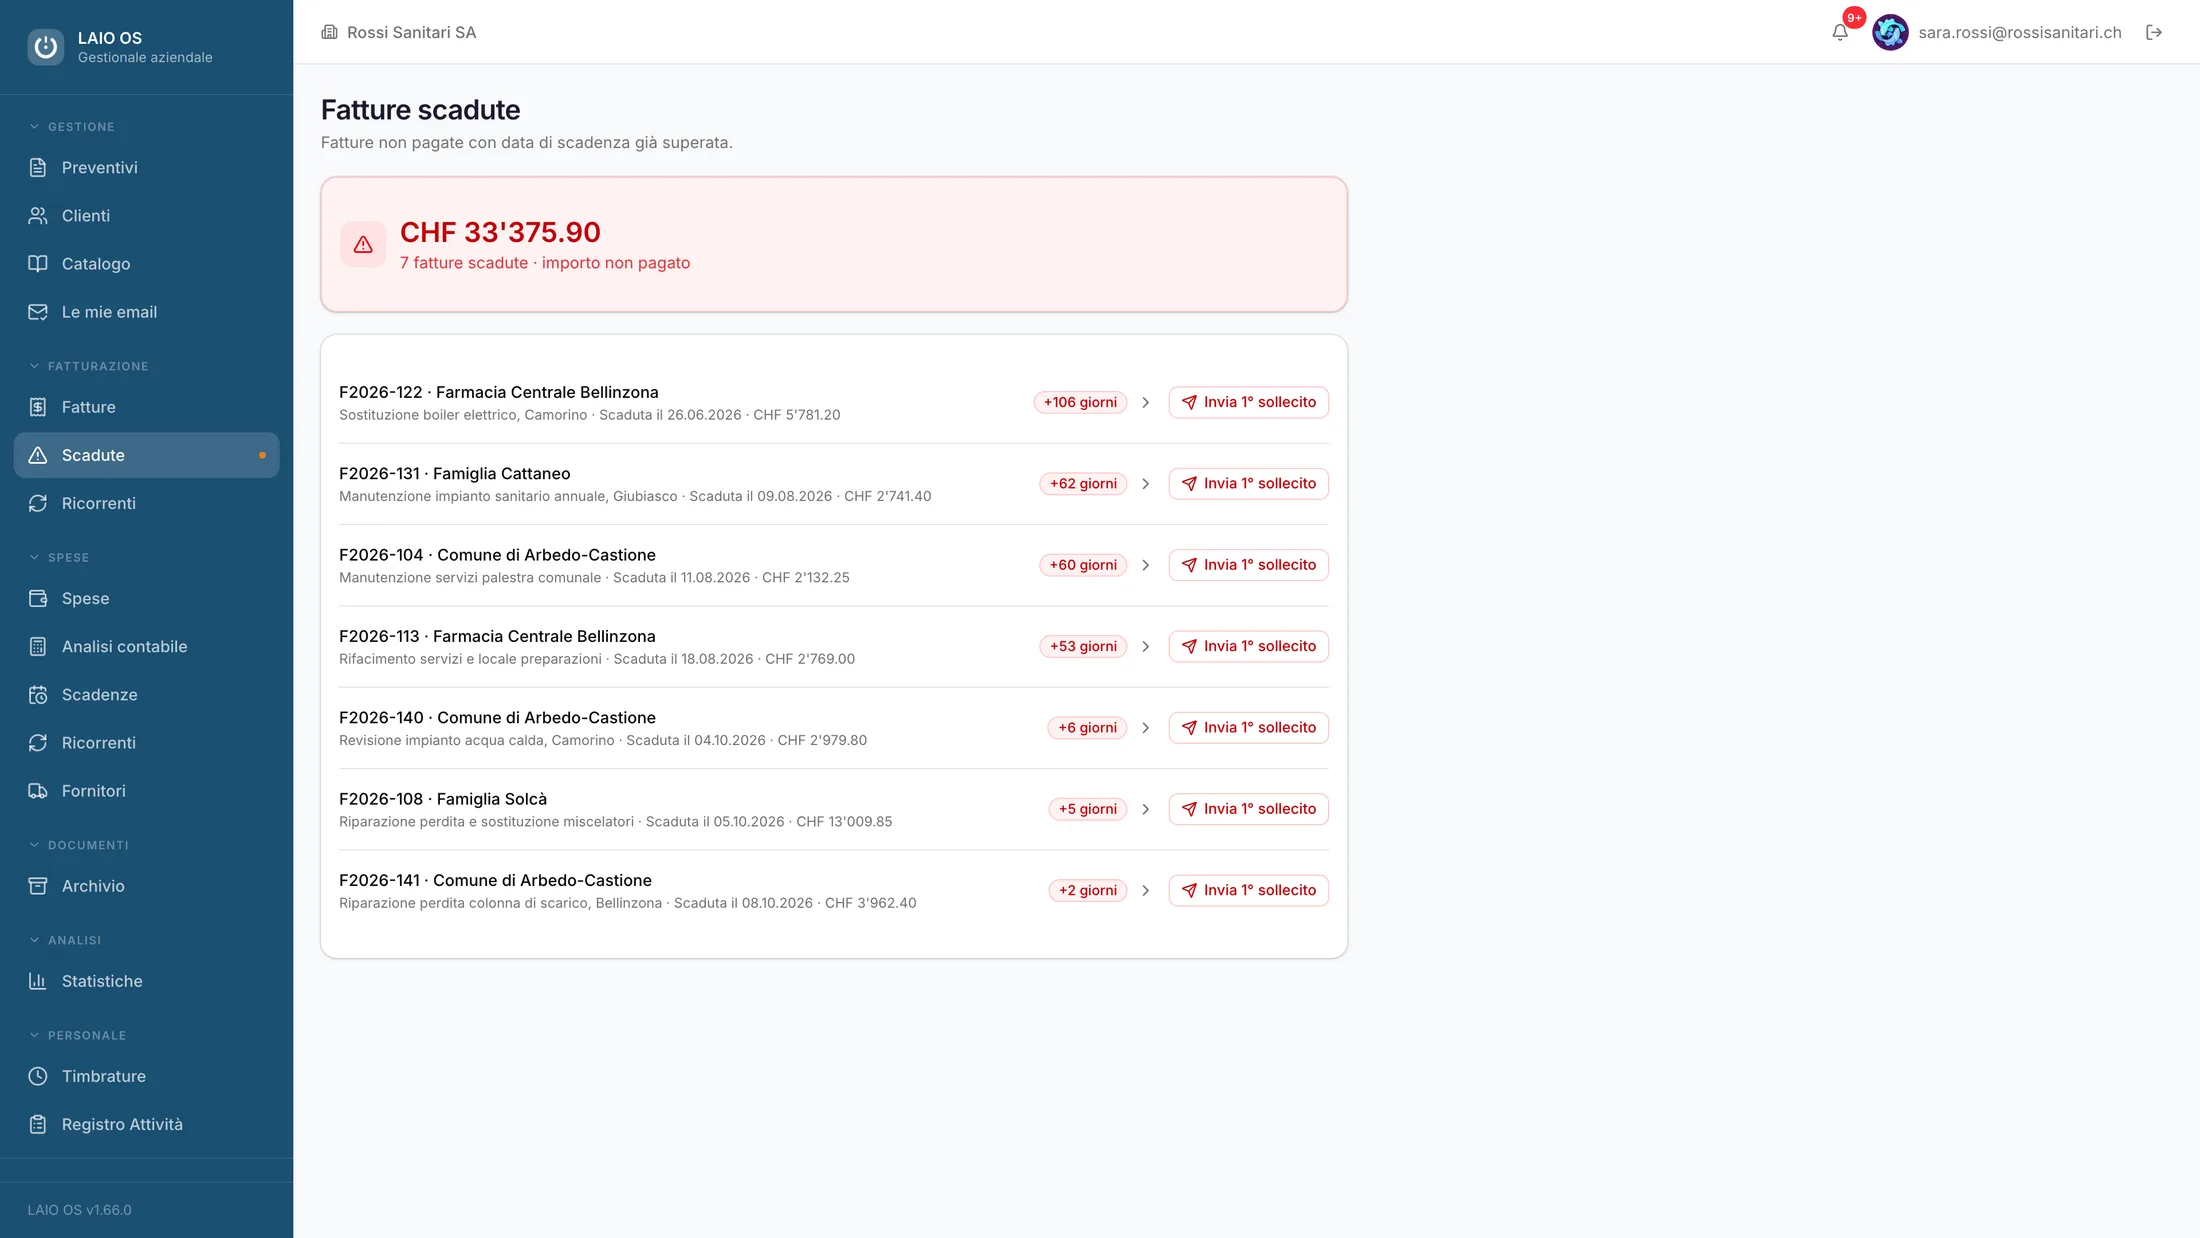The width and height of the screenshot is (2200, 1238).
Task: Open the user avatar picture
Action: pos(1890,32)
